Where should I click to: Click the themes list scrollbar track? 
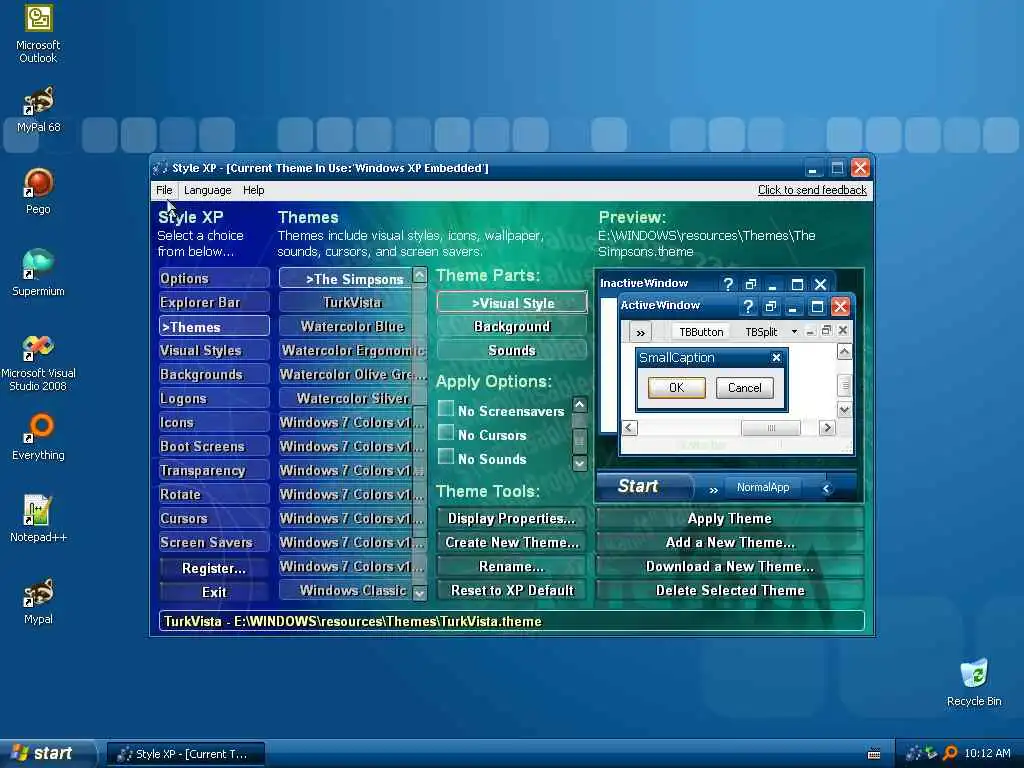[419, 434]
